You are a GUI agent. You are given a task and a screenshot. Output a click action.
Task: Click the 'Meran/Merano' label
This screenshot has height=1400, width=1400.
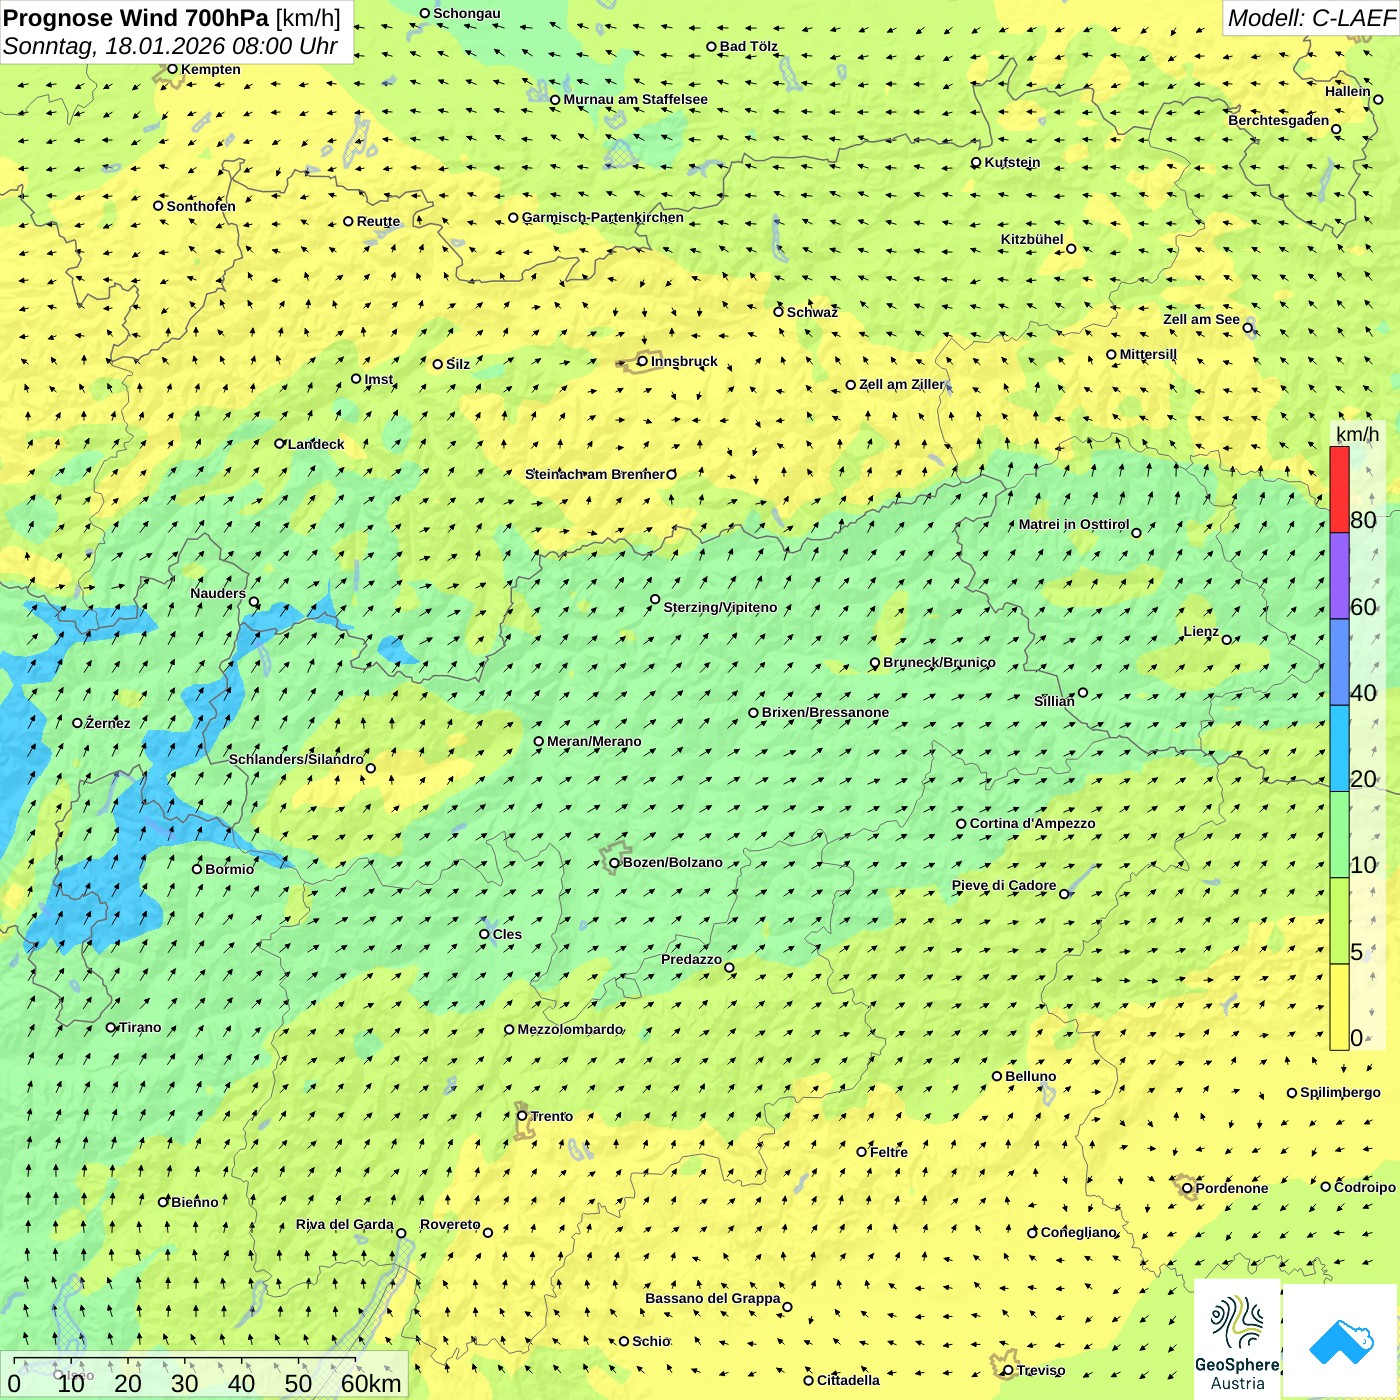pyautogui.click(x=594, y=741)
